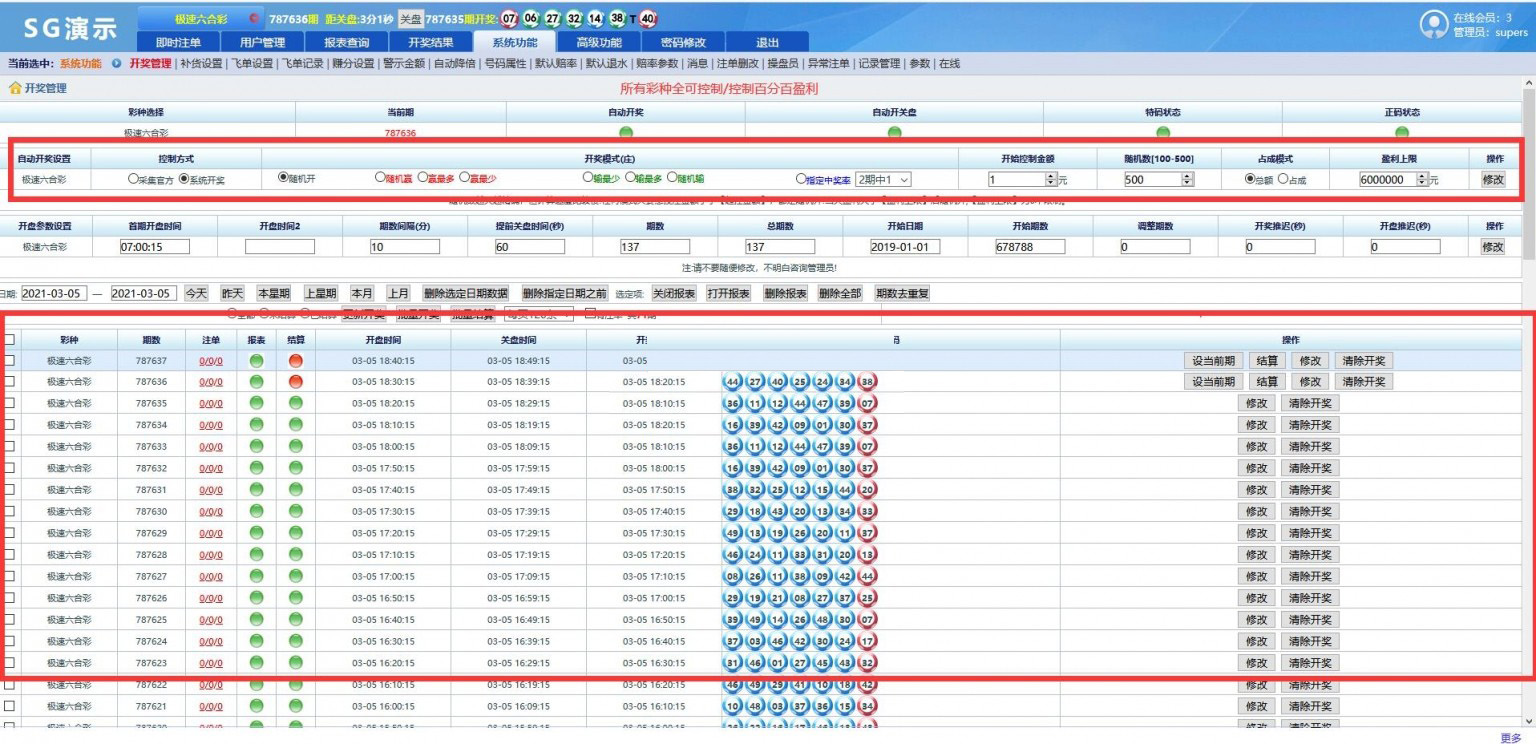The height and width of the screenshot is (744, 1536).
Task: Select the 采集官方 control mode radio button
Action: [x=133, y=180]
